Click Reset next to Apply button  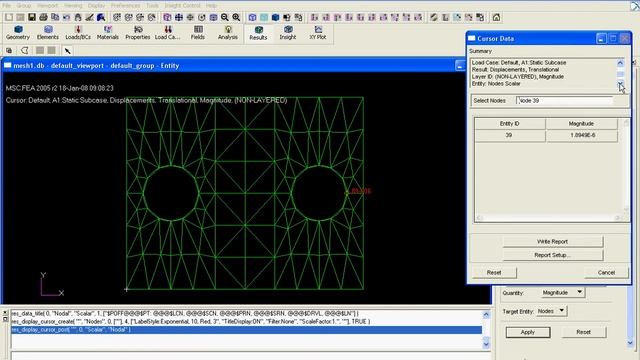tap(584, 332)
